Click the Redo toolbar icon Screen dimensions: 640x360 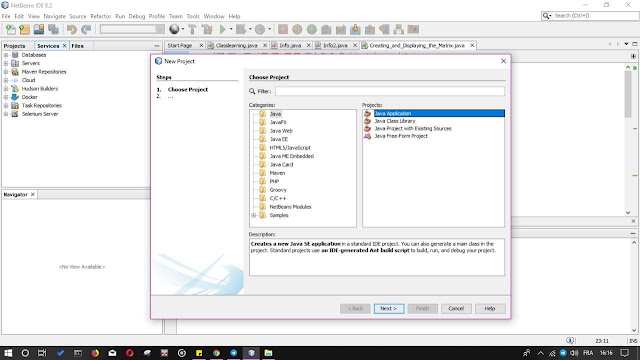click(x=86, y=29)
